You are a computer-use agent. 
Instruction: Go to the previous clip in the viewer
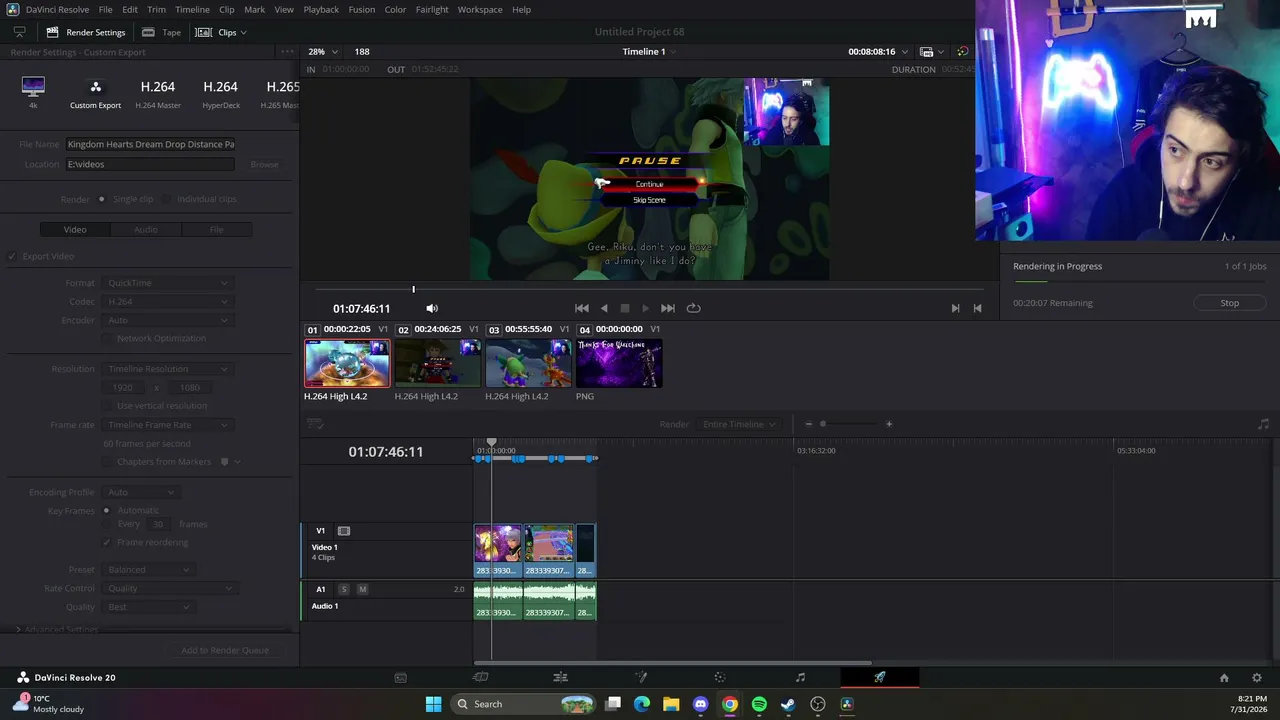[x=977, y=308]
